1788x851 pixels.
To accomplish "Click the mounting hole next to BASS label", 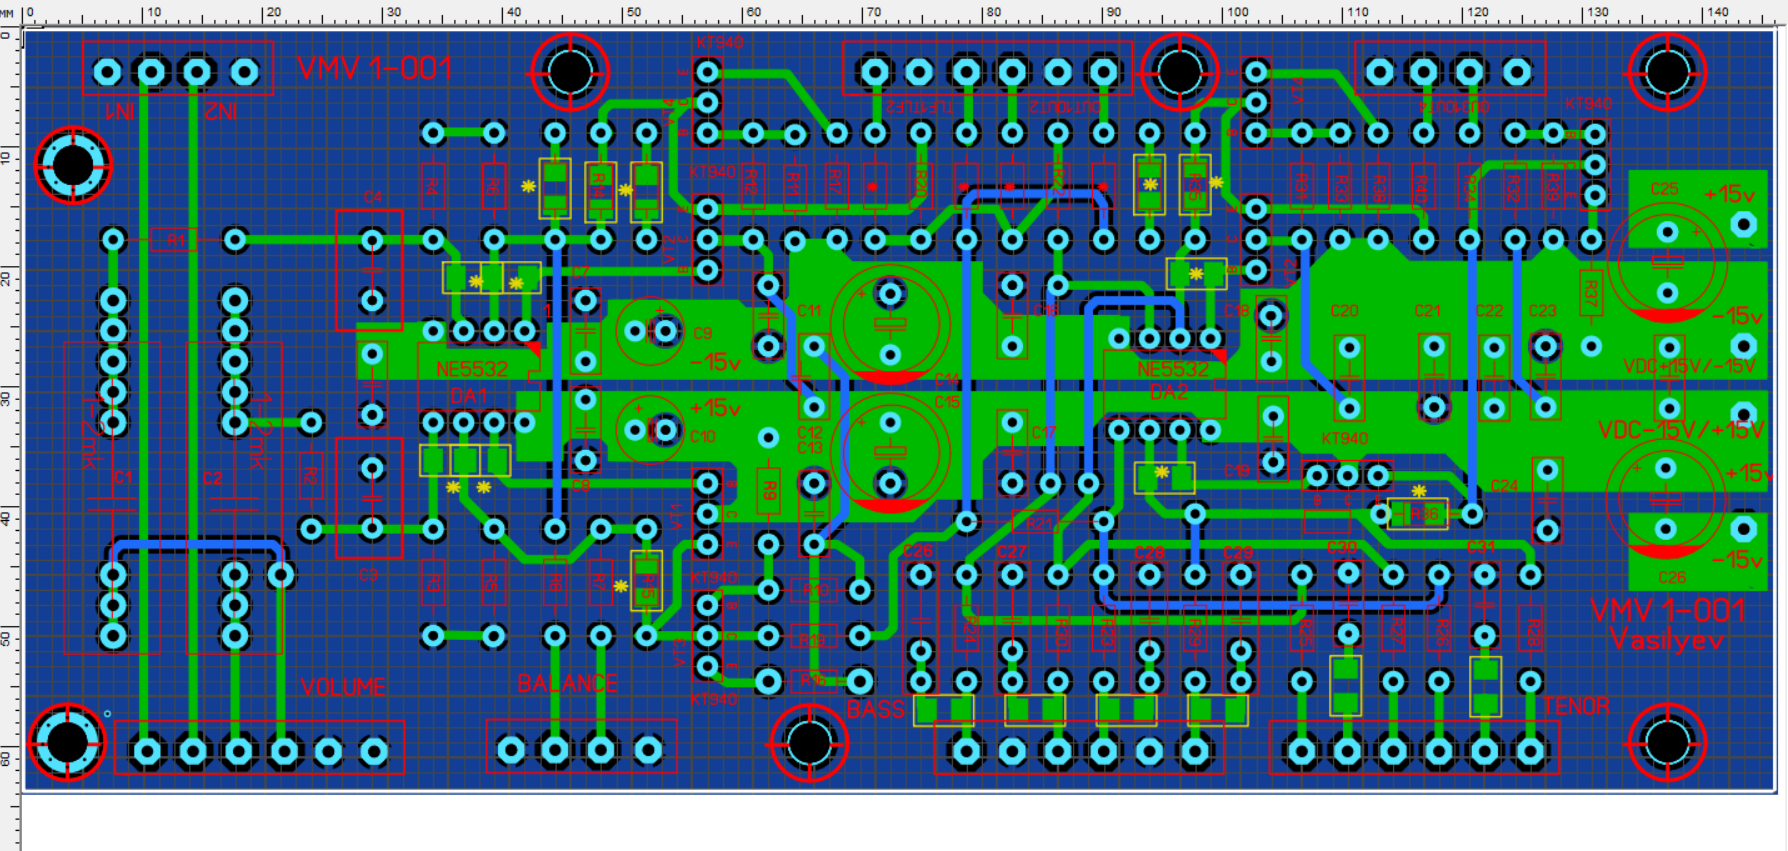I will pos(808,742).
